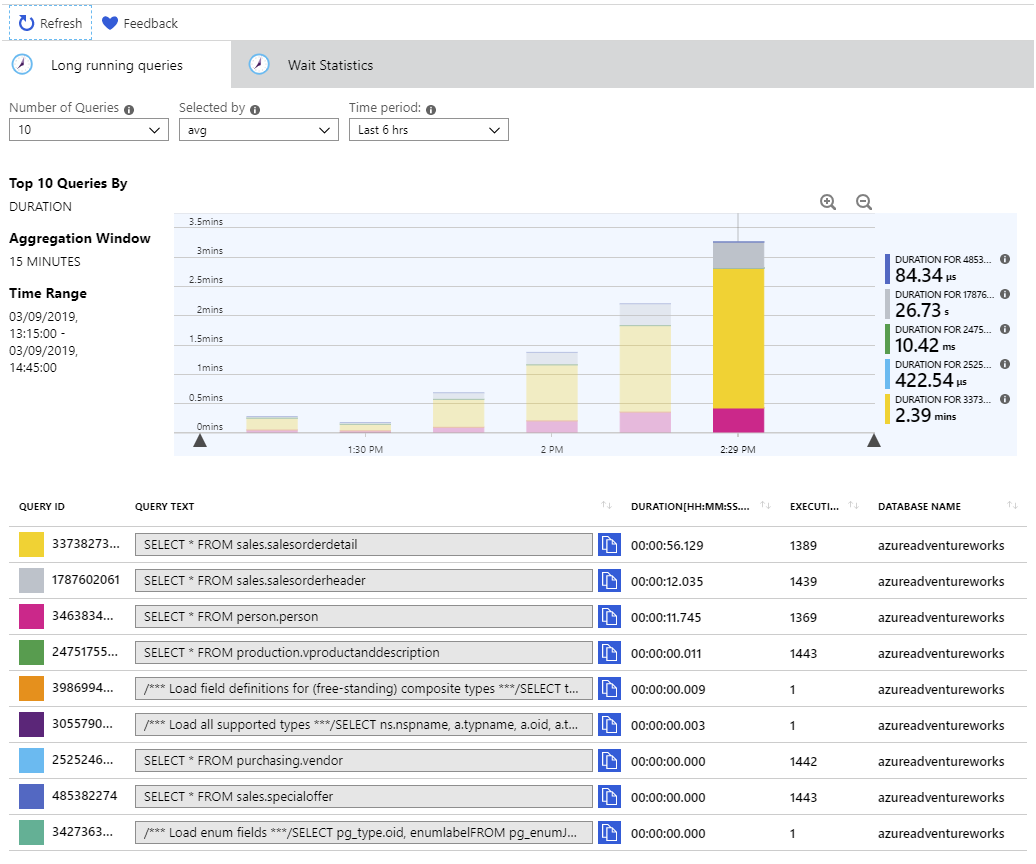
Task: Click the Refresh button
Action: coord(50,23)
